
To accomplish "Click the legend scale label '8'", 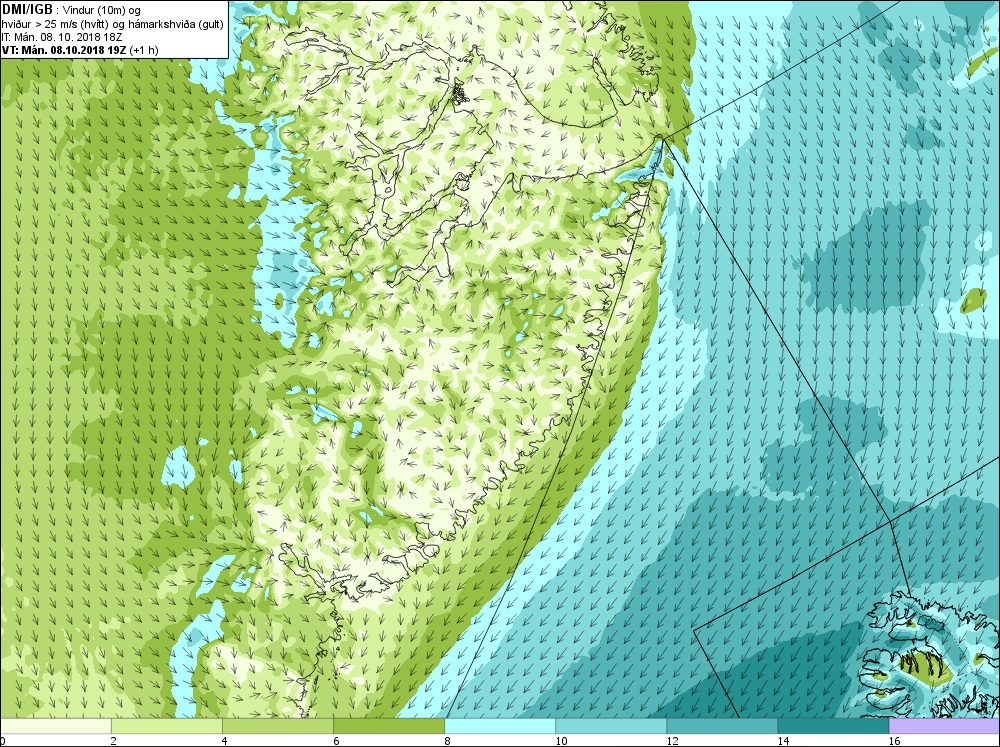I will point(447,741).
